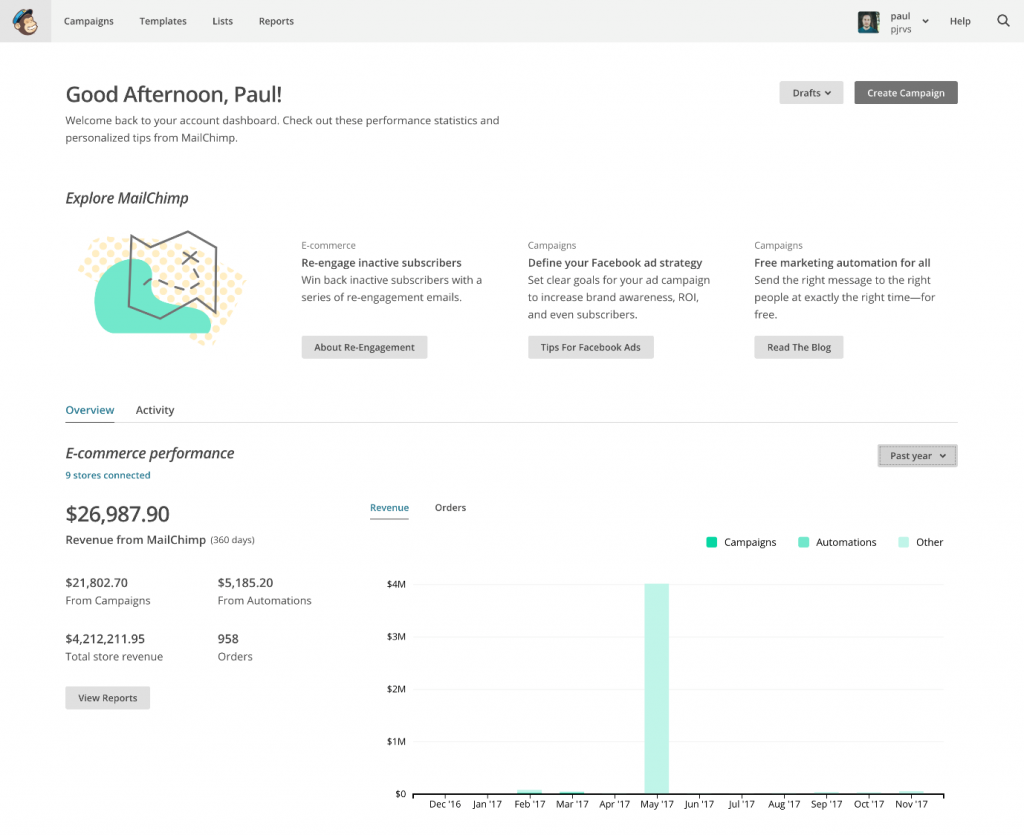Open search with the magnifying glass icon
This screenshot has height=835, width=1024.
(x=1003, y=21)
